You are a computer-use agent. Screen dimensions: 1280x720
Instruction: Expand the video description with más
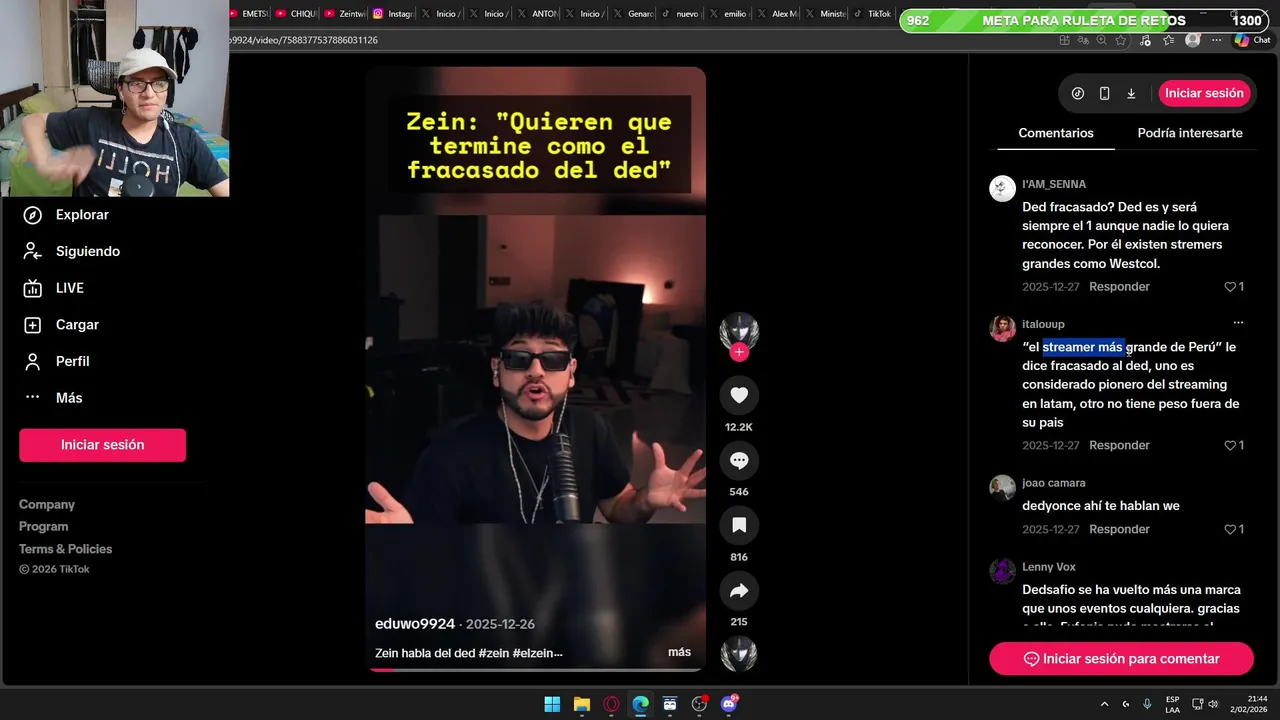[679, 652]
